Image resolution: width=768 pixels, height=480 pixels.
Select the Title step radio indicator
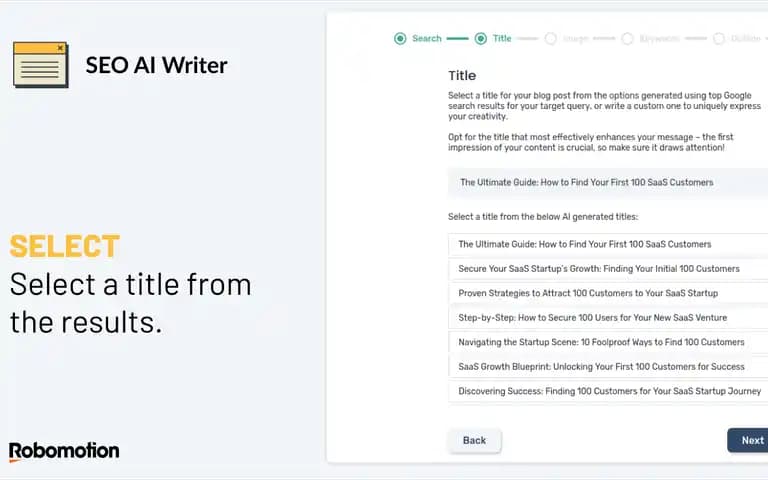point(481,39)
